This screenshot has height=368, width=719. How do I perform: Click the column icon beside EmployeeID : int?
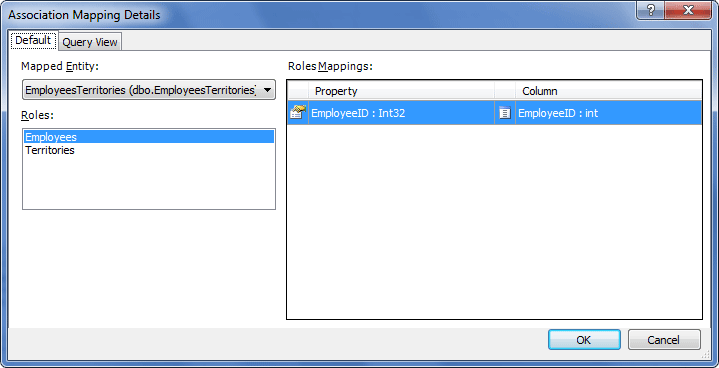(504, 113)
